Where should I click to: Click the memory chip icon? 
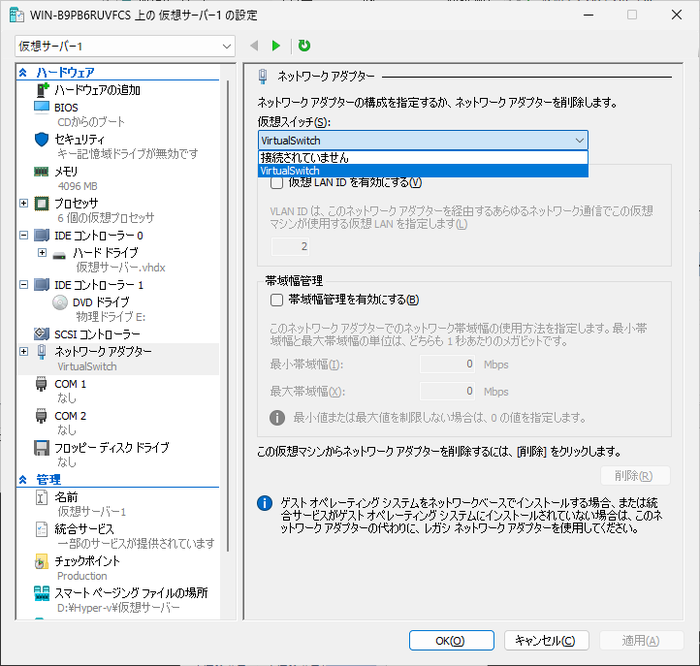click(x=42, y=172)
